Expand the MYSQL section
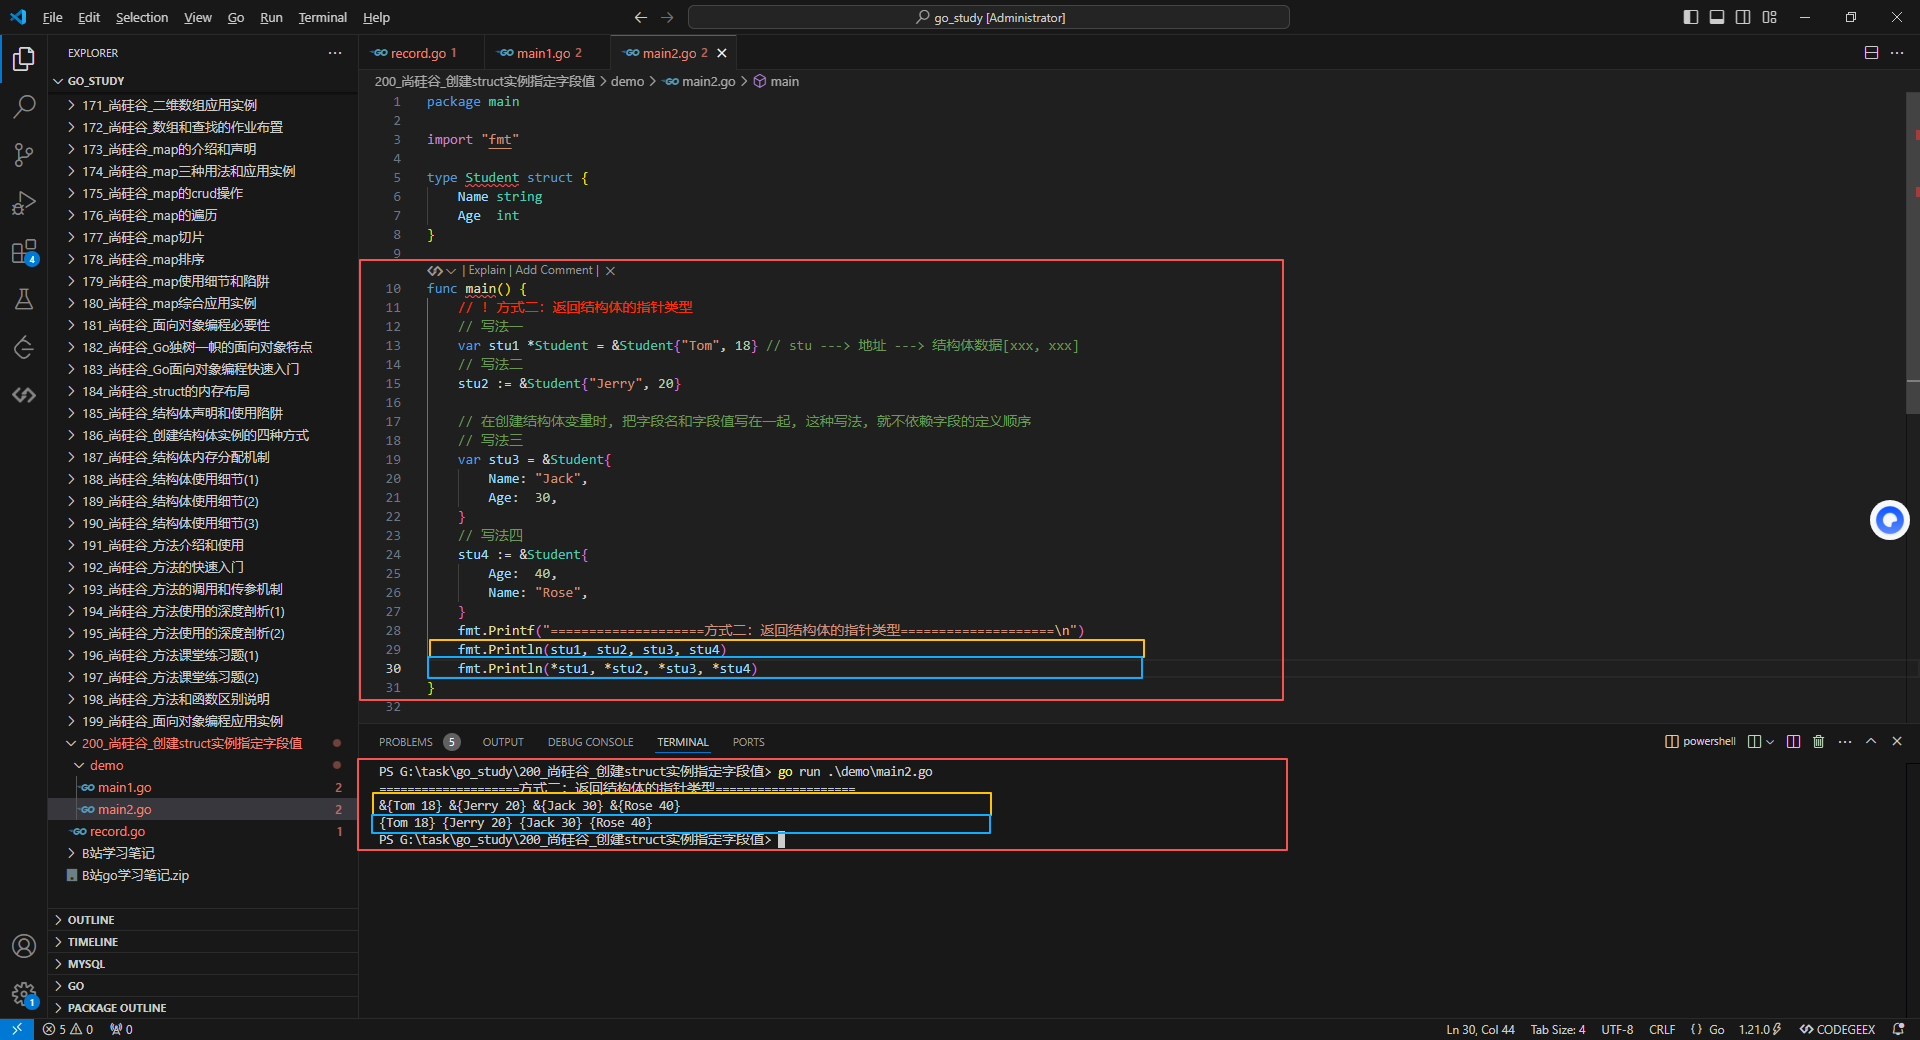The height and width of the screenshot is (1040, 1920). click(203, 964)
